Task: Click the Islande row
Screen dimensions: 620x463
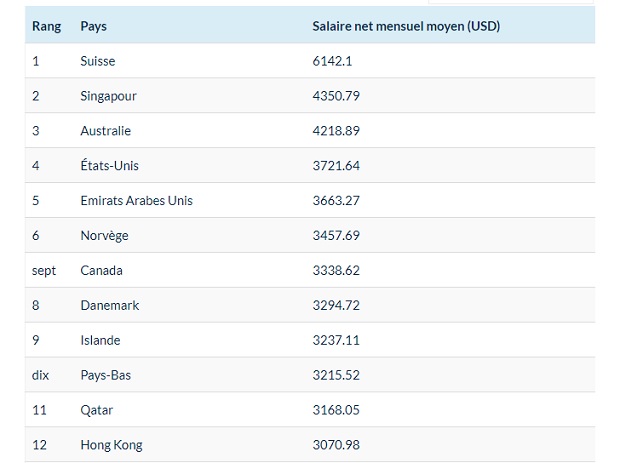Action: 310,340
